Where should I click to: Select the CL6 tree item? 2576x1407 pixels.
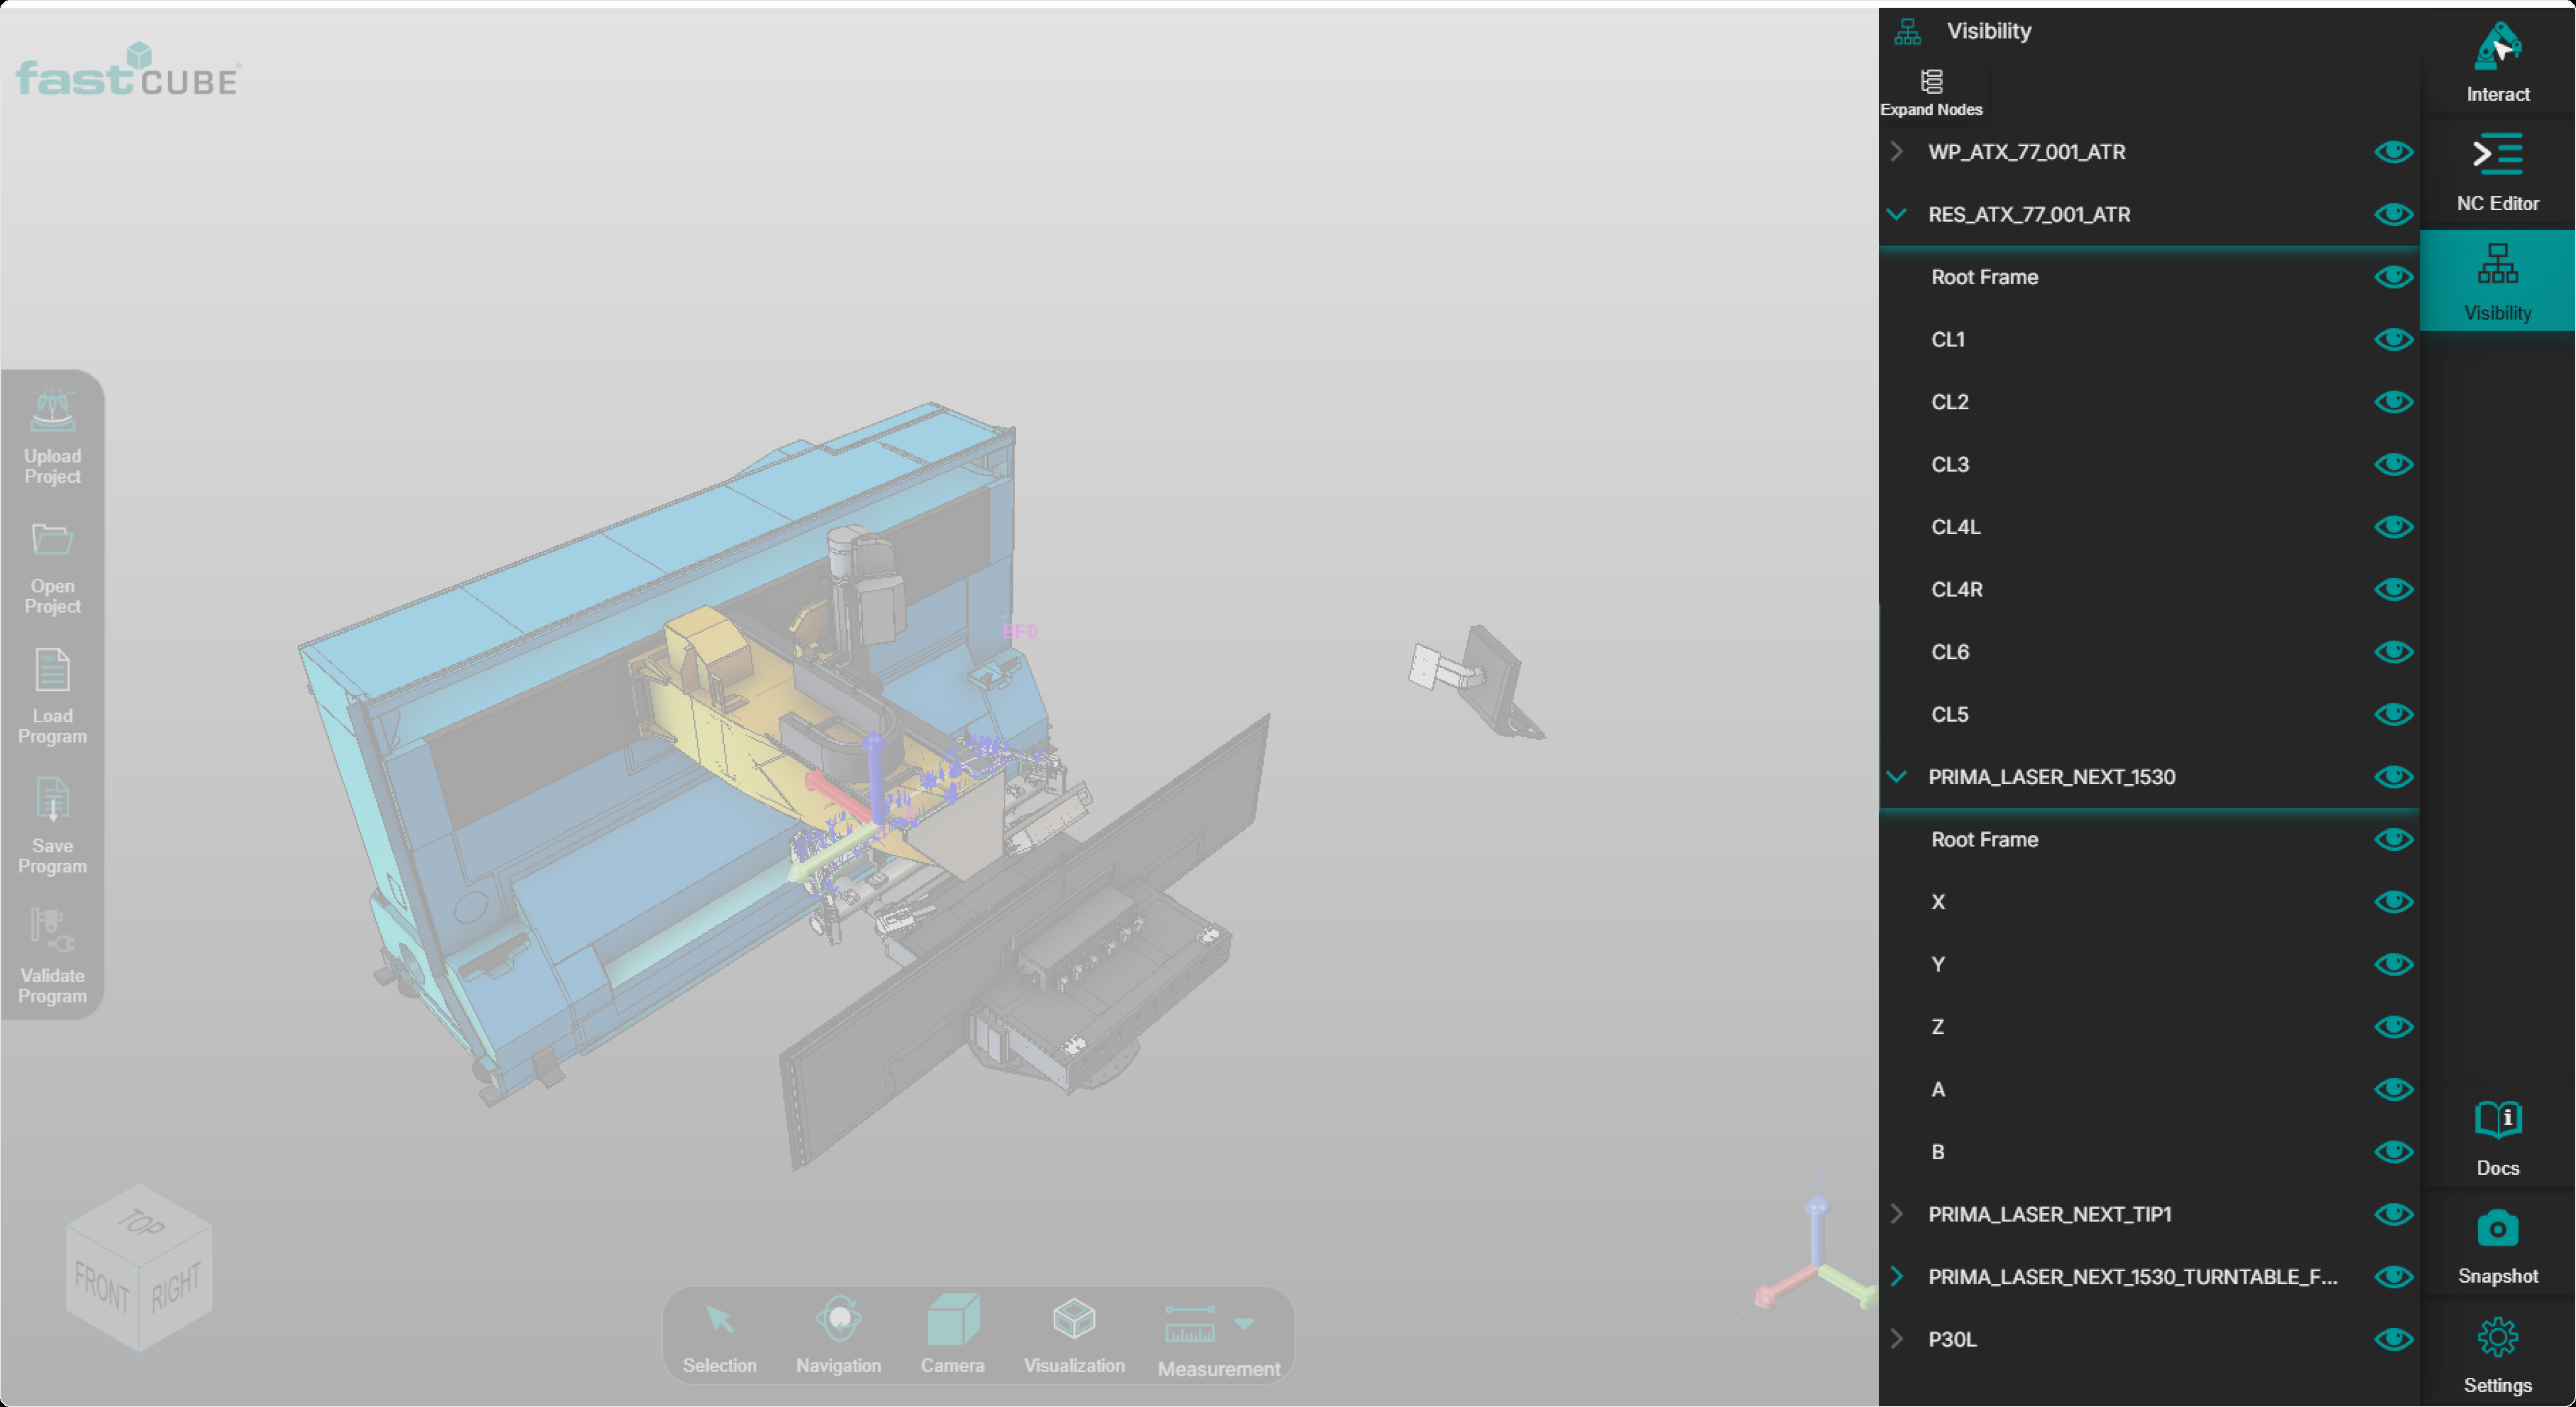pos(2149,651)
